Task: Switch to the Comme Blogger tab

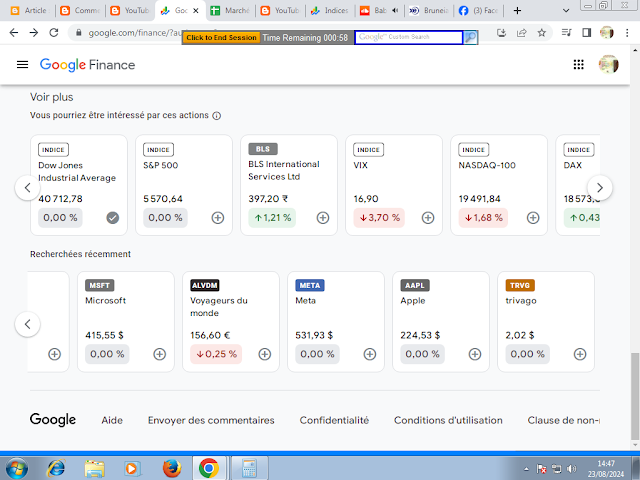Action: pyautogui.click(x=81, y=11)
